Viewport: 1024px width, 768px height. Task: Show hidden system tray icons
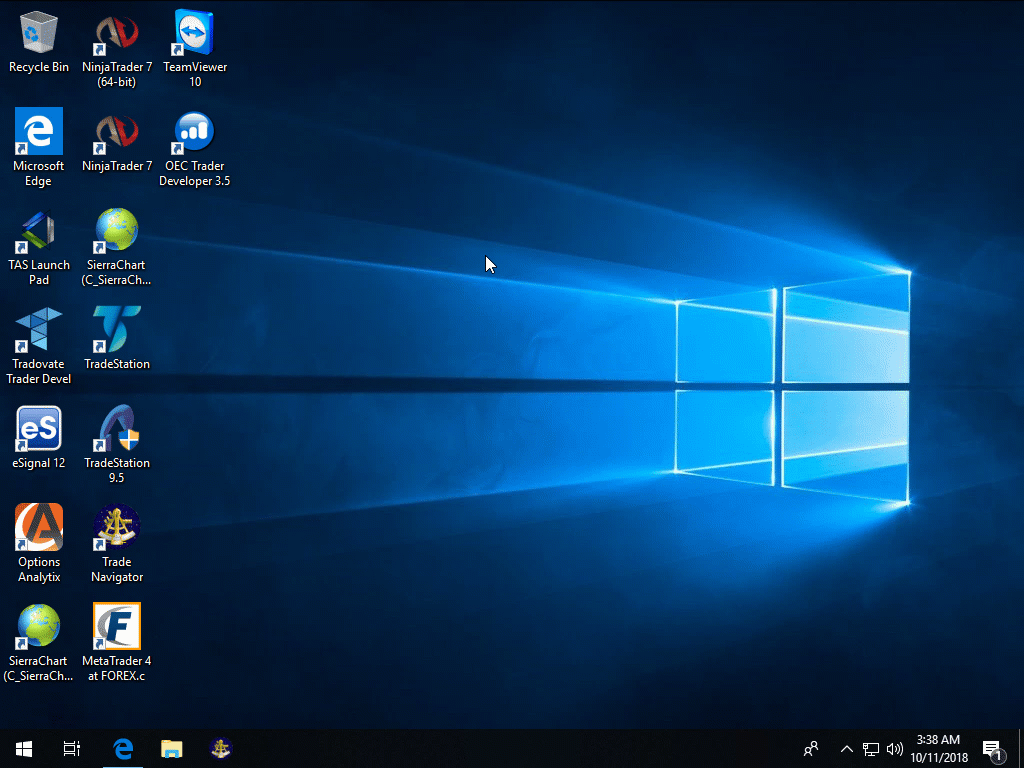click(846, 748)
